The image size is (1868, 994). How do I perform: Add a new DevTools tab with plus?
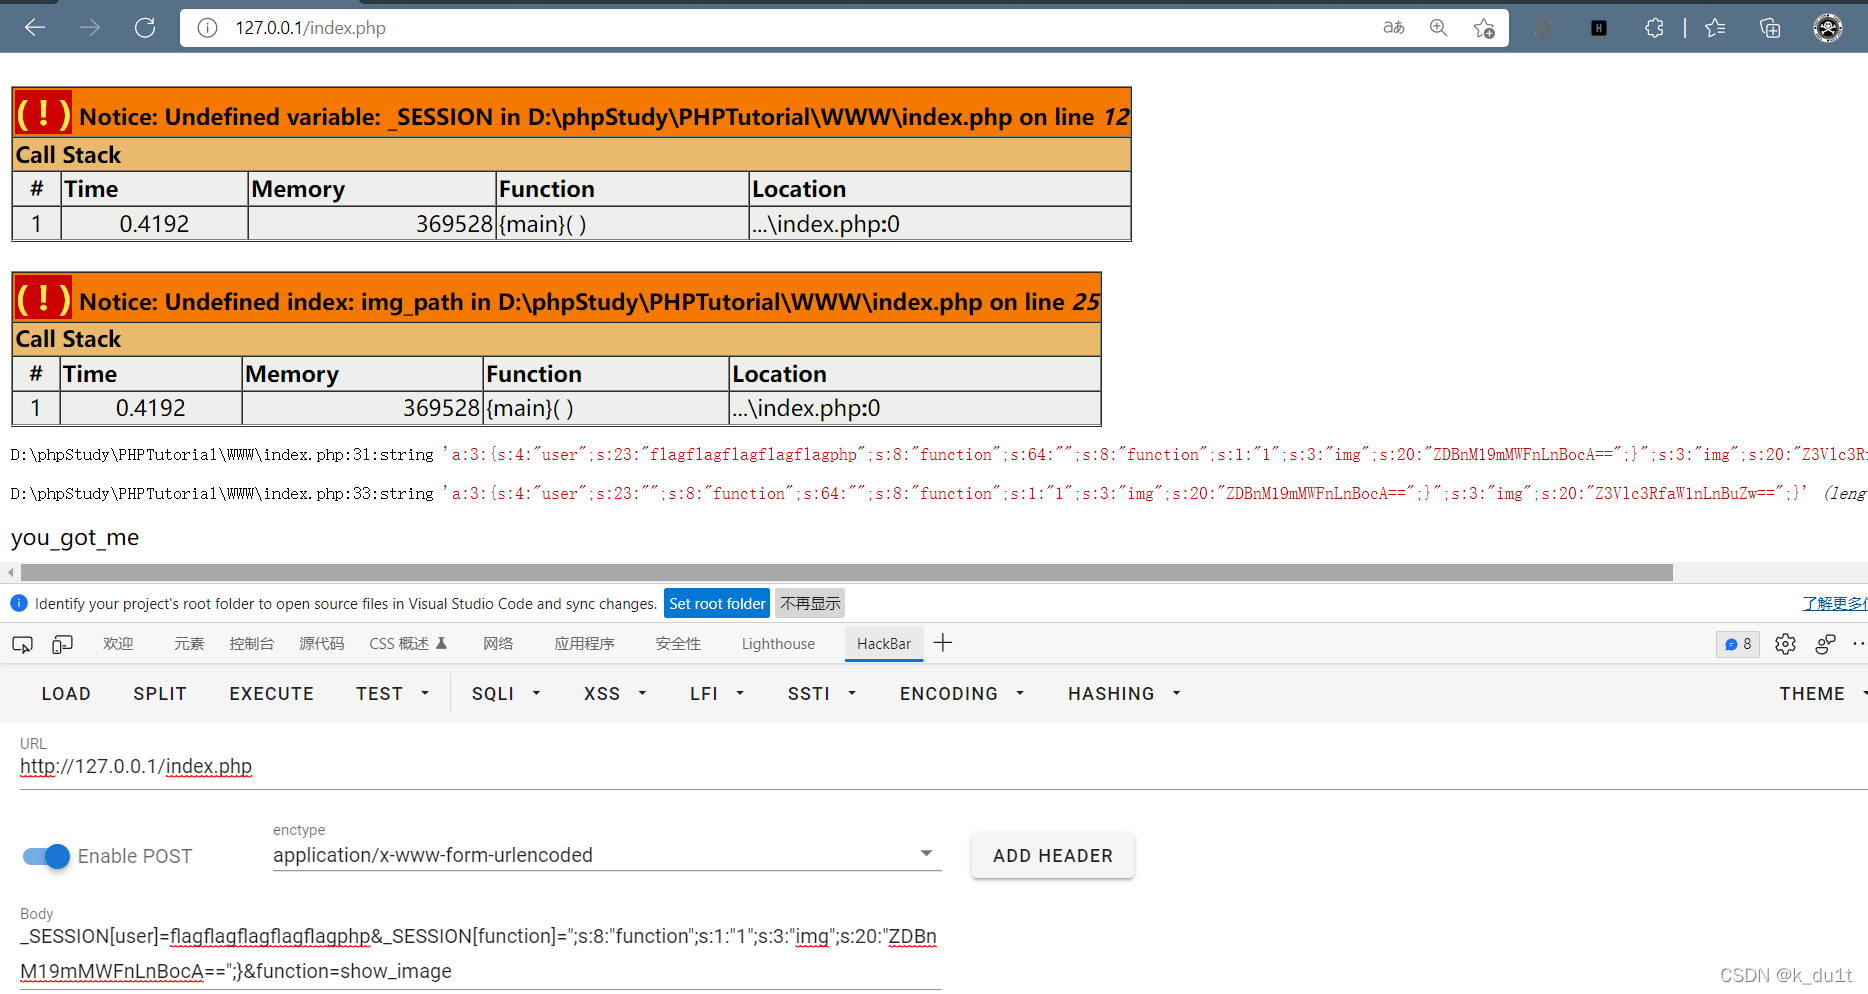tap(942, 643)
